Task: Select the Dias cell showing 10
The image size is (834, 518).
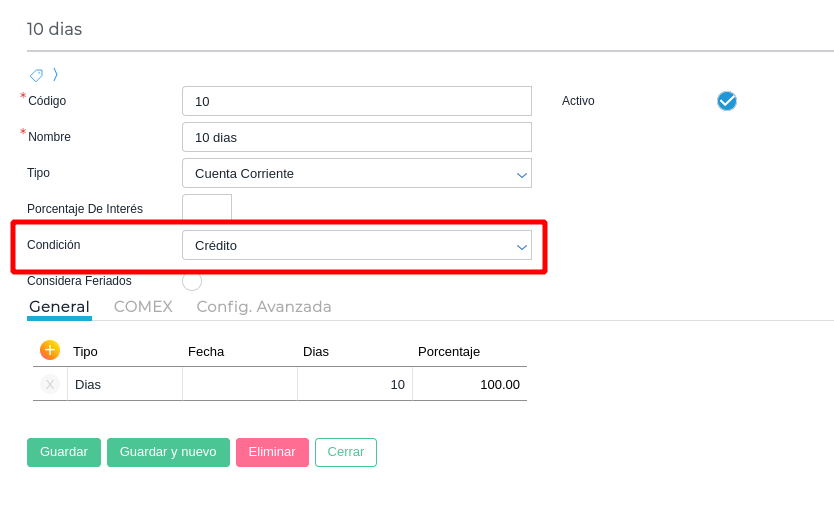Action: click(x=355, y=384)
